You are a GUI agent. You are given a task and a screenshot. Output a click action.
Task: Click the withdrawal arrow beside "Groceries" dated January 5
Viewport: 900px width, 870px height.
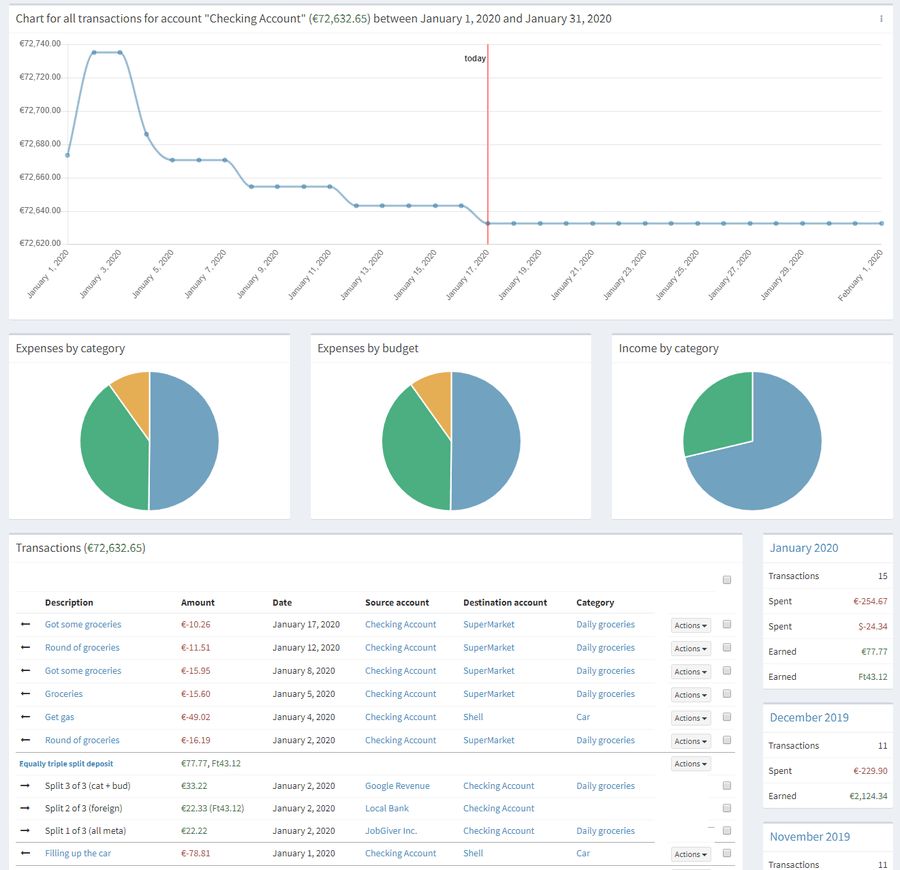(25, 694)
